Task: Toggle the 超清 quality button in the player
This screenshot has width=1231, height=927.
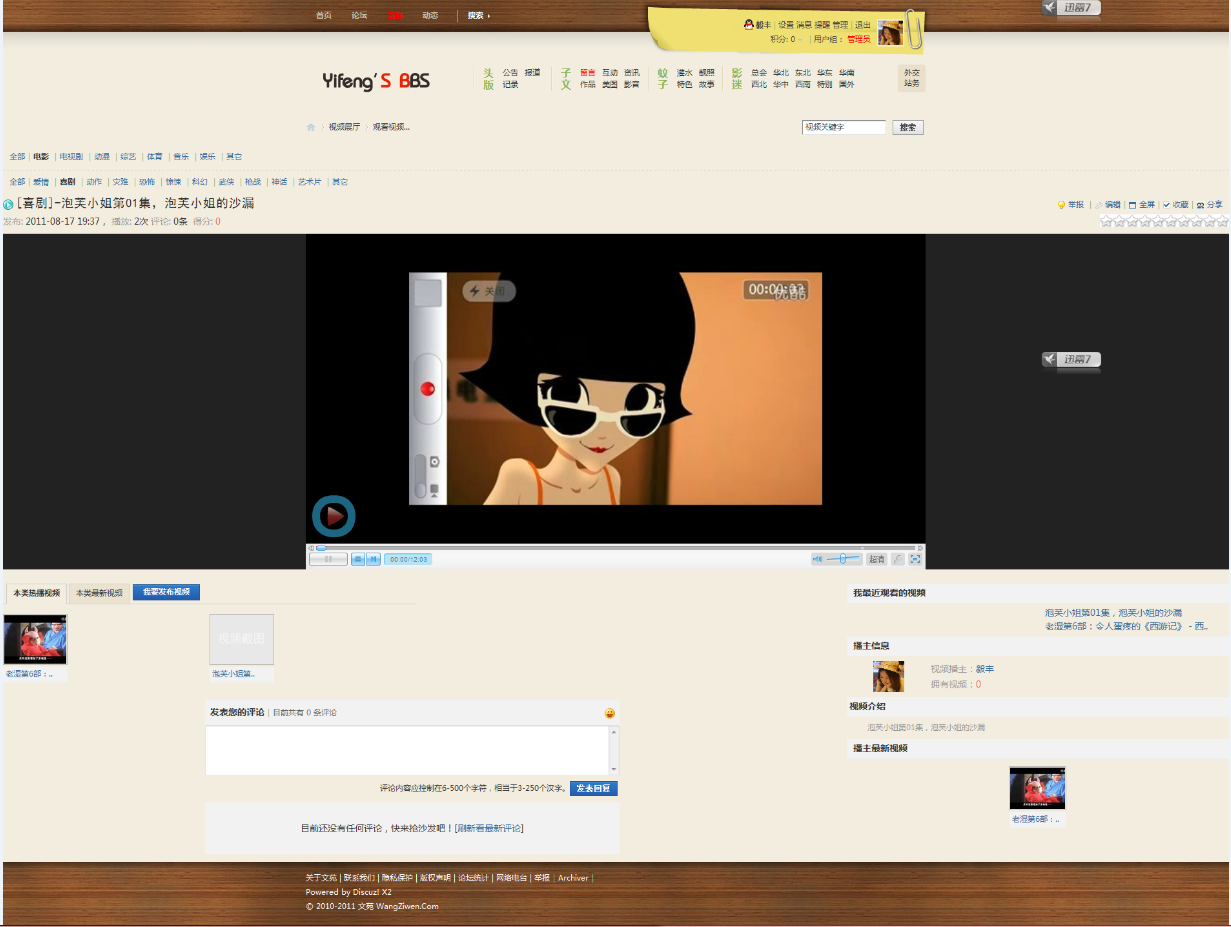Action: (876, 559)
